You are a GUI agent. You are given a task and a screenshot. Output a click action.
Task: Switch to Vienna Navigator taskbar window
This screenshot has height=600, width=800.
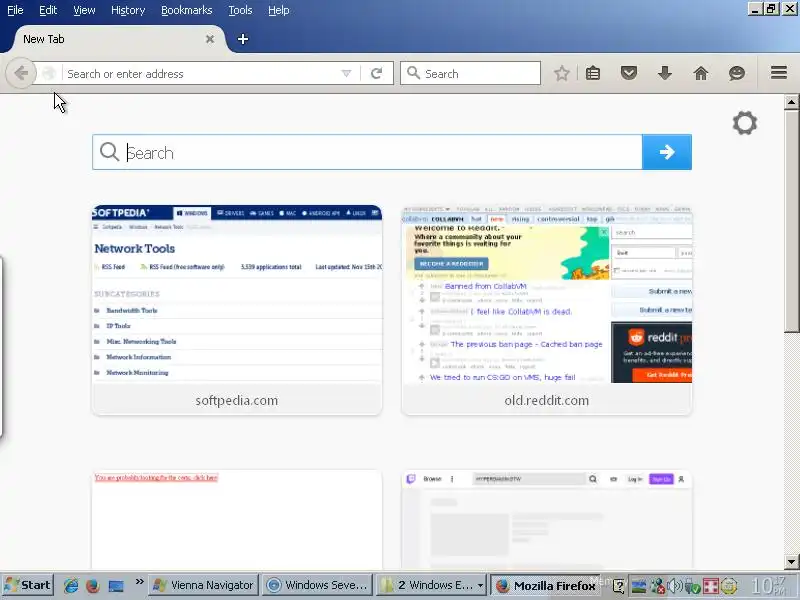tap(204, 585)
